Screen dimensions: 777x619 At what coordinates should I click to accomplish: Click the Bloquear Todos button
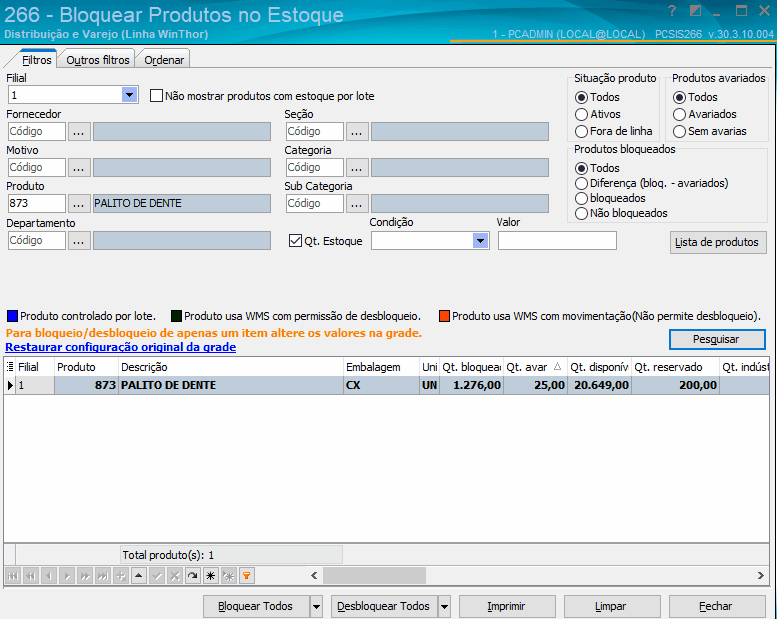(256, 606)
